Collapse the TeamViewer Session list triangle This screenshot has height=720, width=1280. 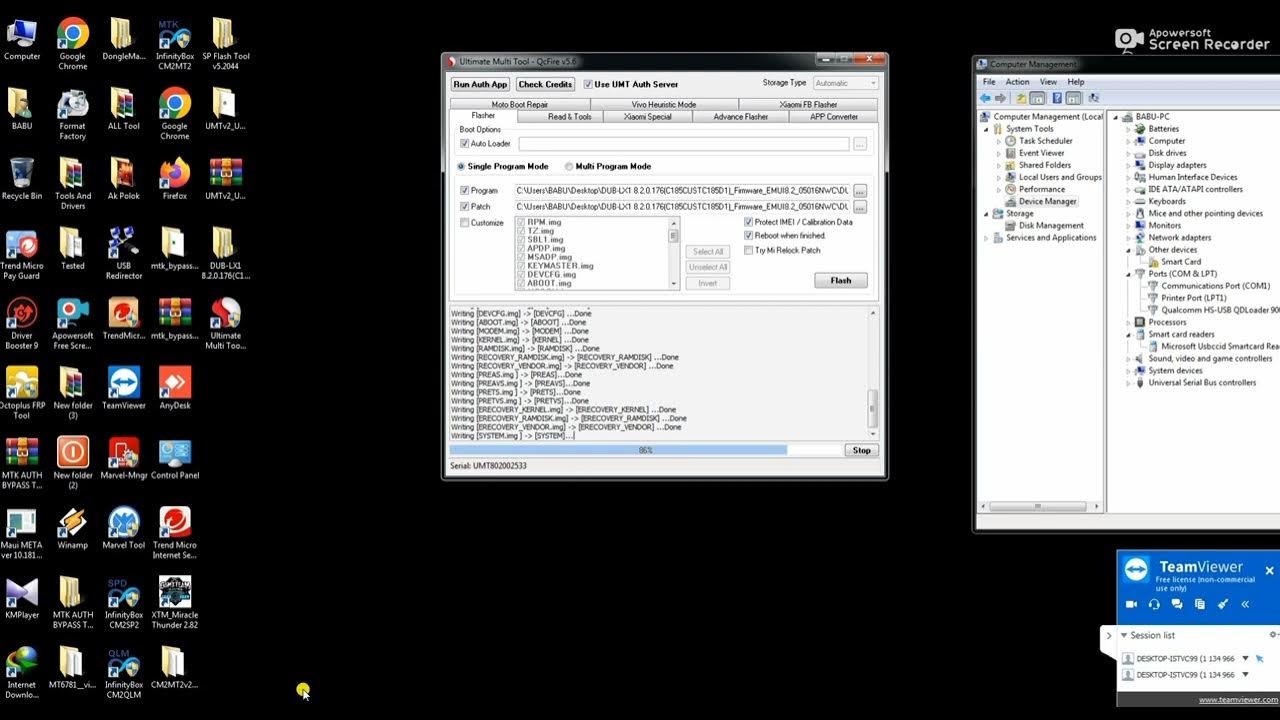click(1124, 635)
